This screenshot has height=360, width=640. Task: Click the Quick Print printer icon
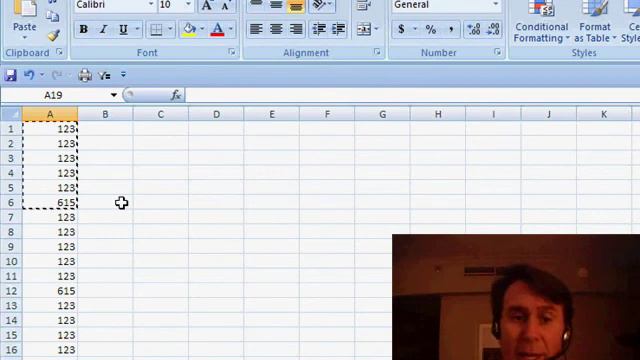click(x=85, y=76)
